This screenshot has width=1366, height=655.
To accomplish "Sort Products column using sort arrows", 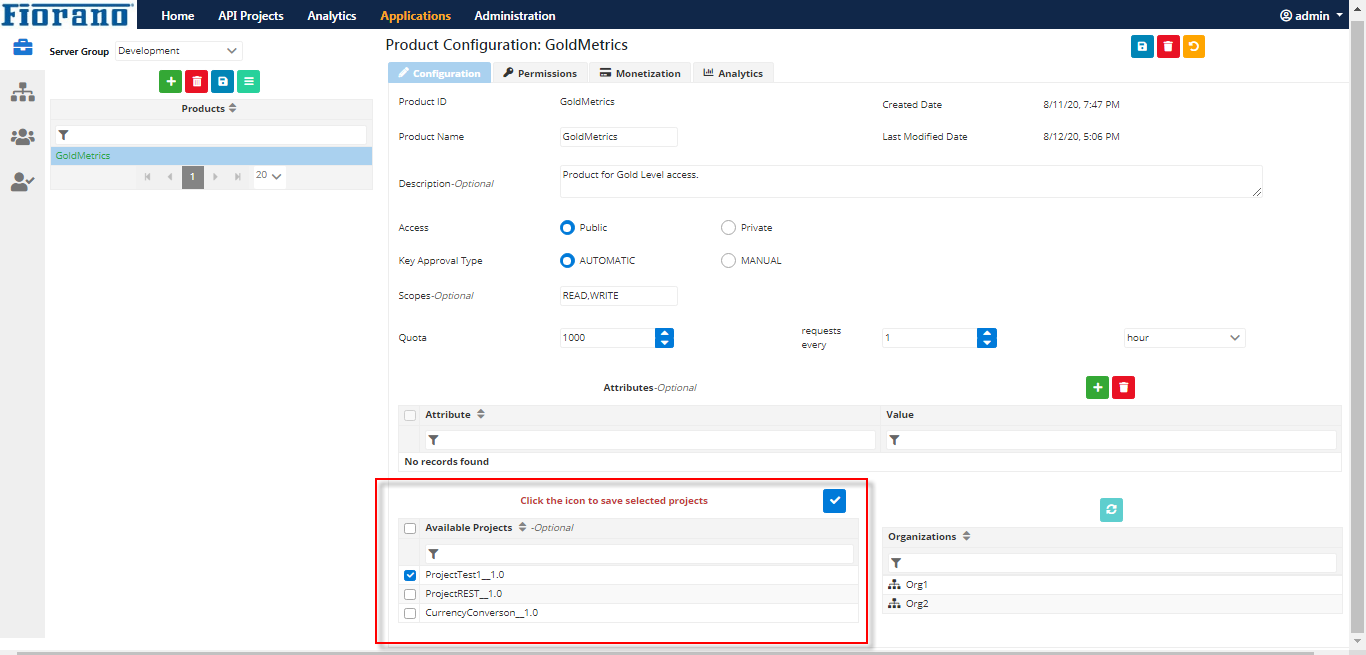I will pos(233,108).
